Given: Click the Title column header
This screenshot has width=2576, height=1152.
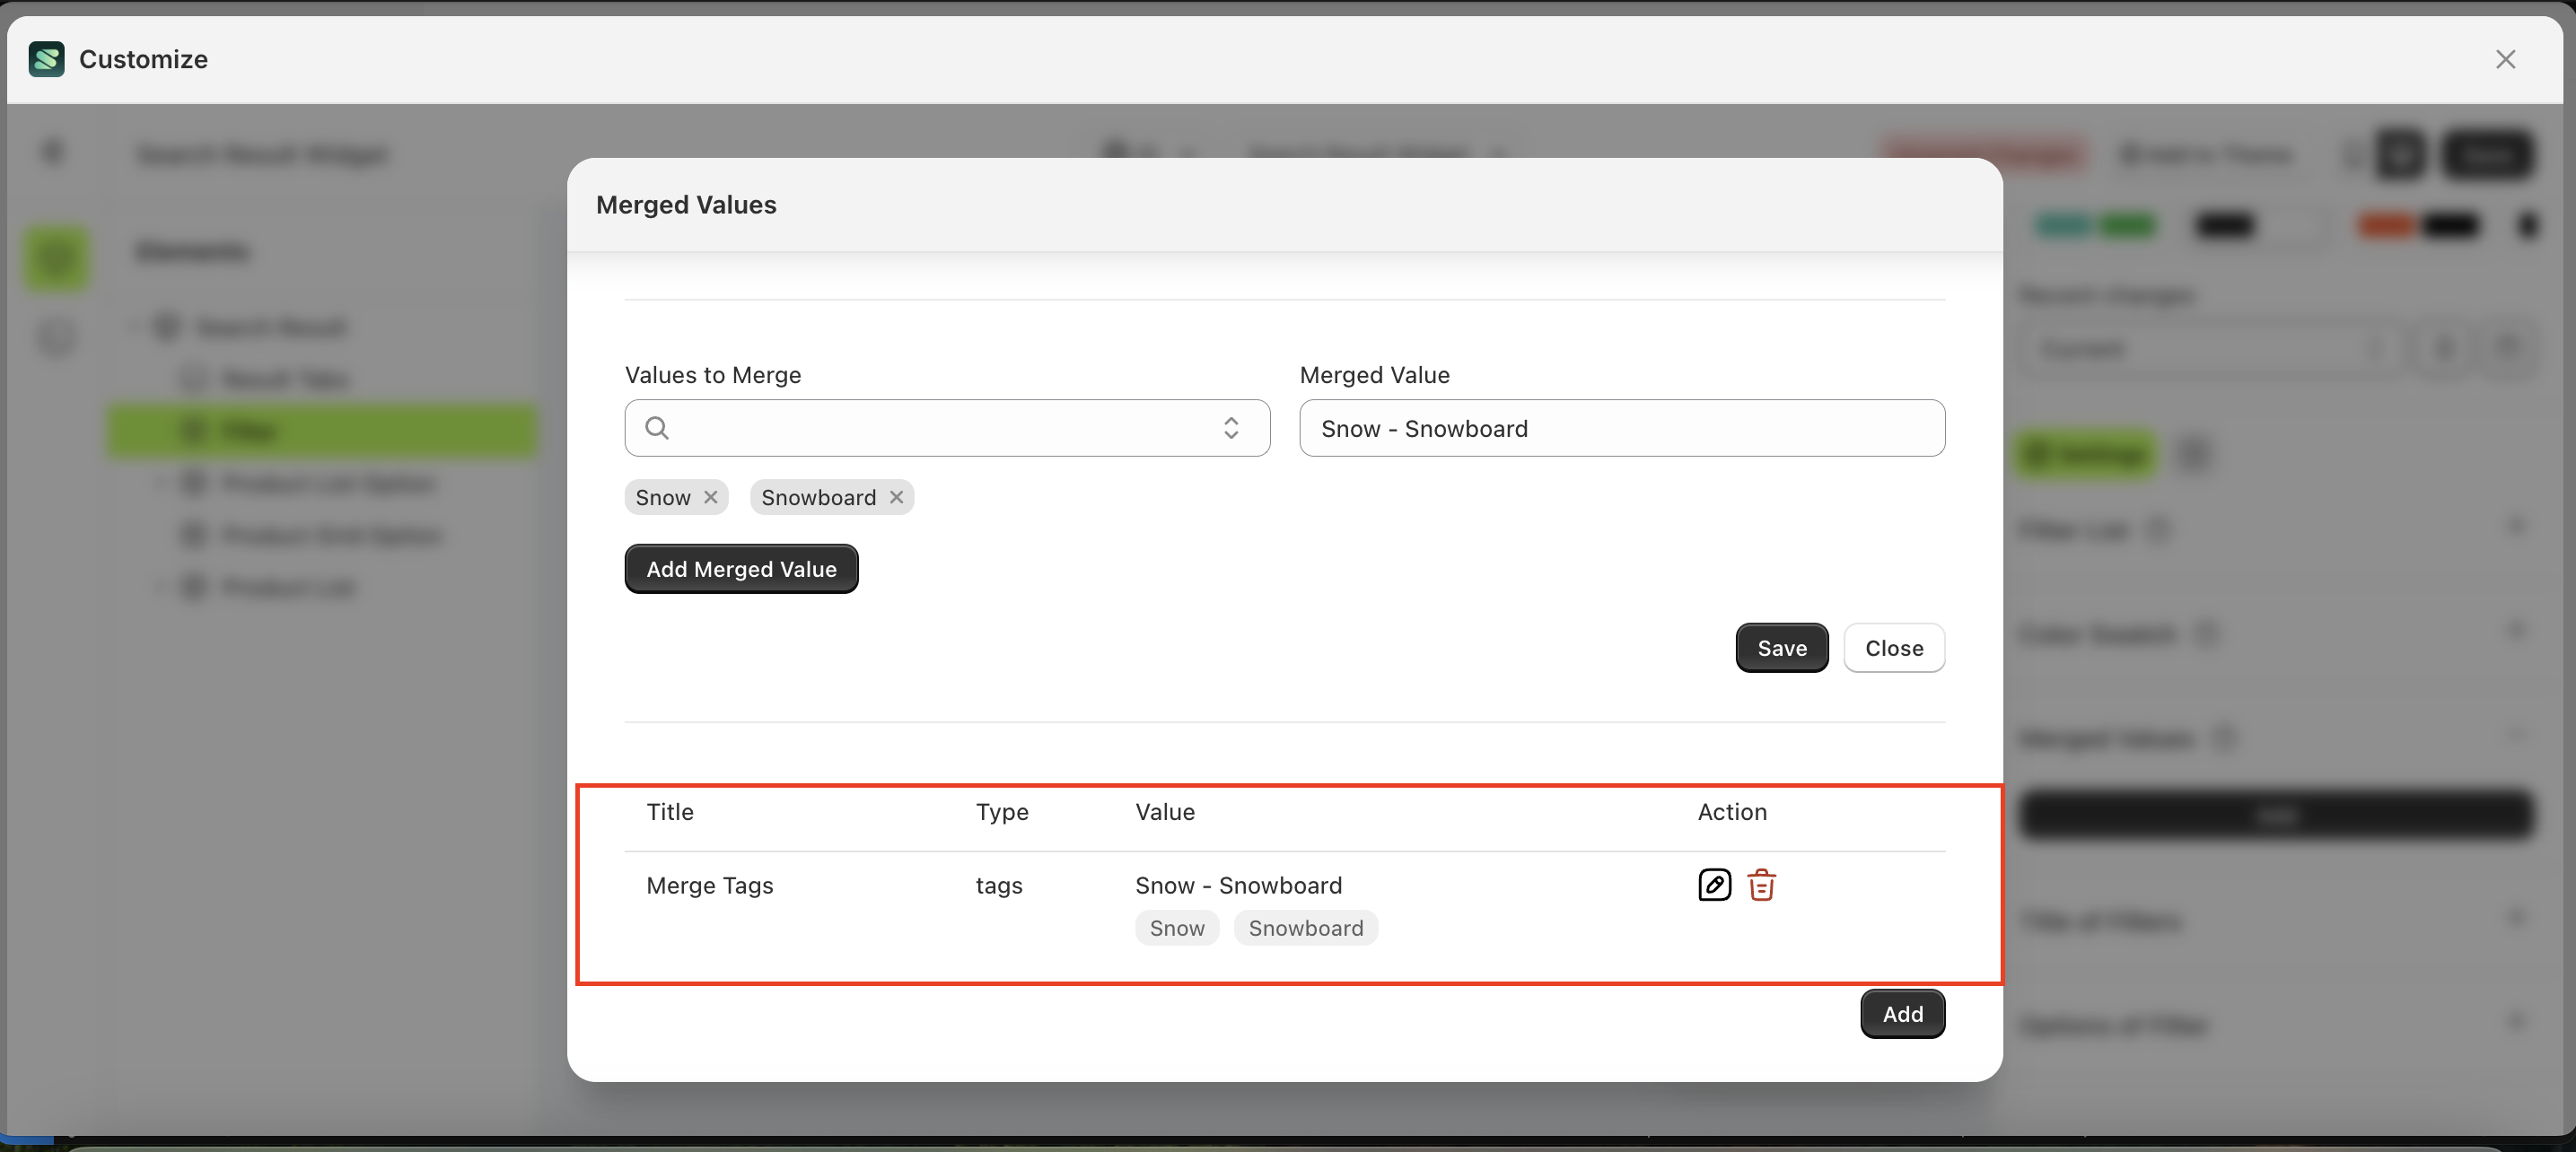Looking at the screenshot, I should [x=669, y=812].
